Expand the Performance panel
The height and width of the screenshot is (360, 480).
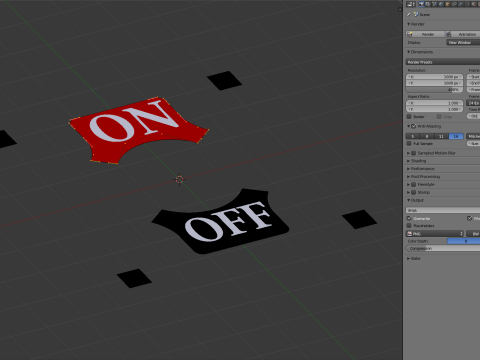point(409,169)
